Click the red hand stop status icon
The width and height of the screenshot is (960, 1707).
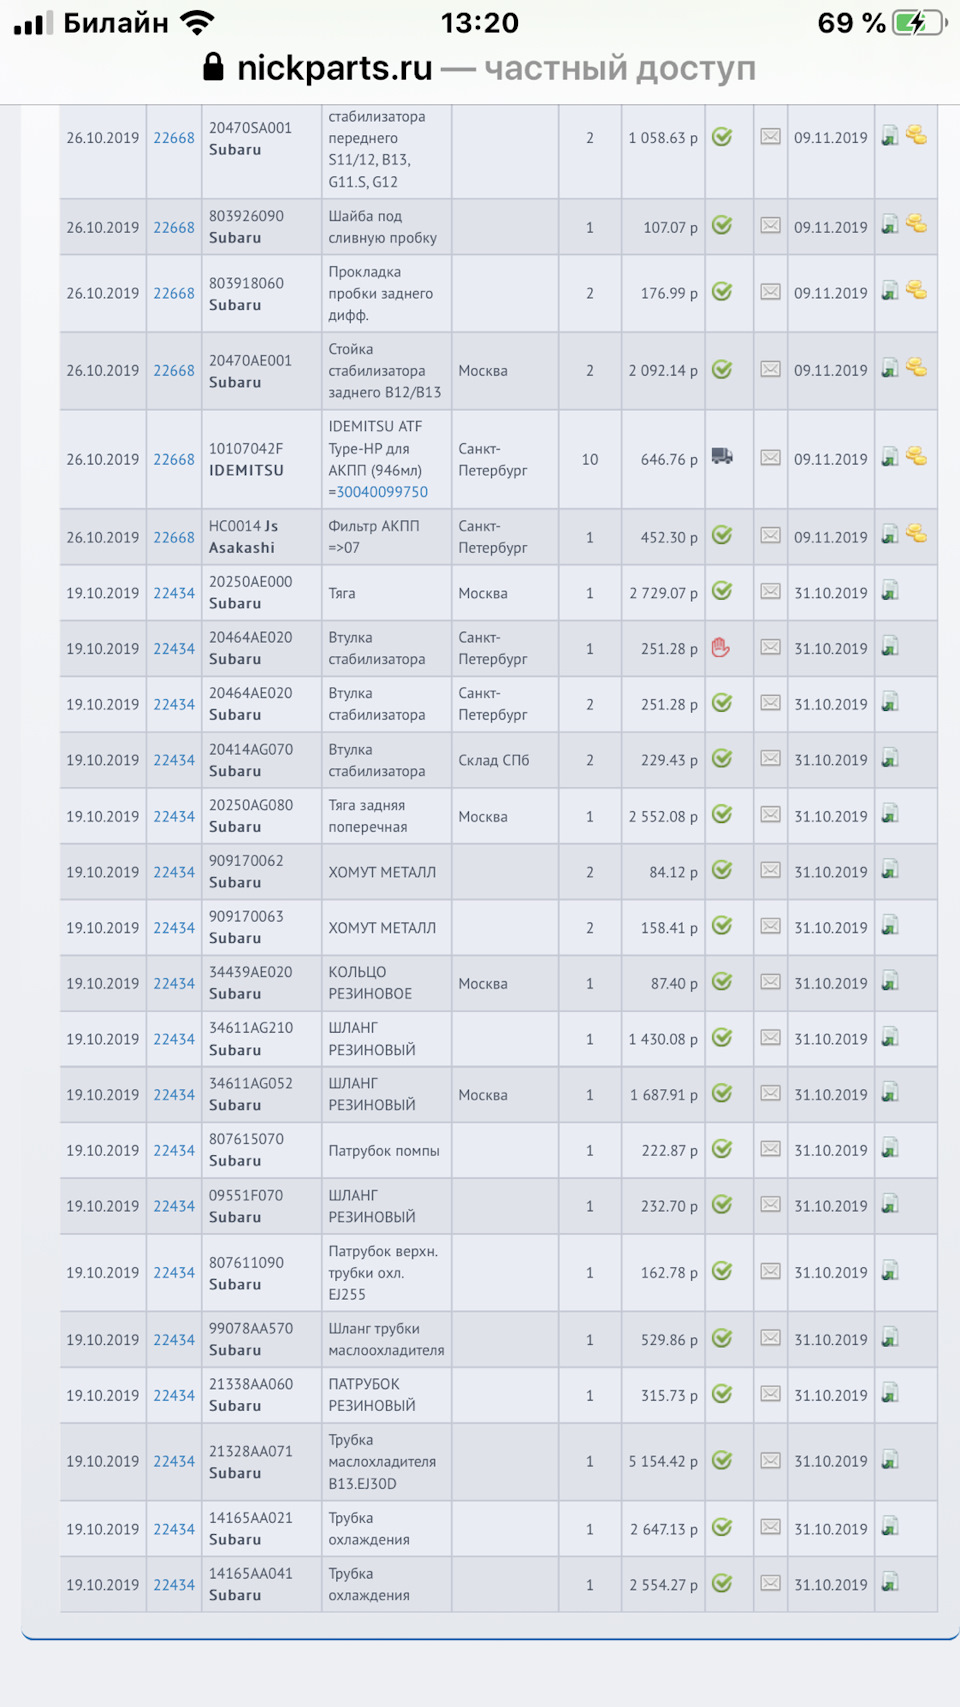[721, 648]
